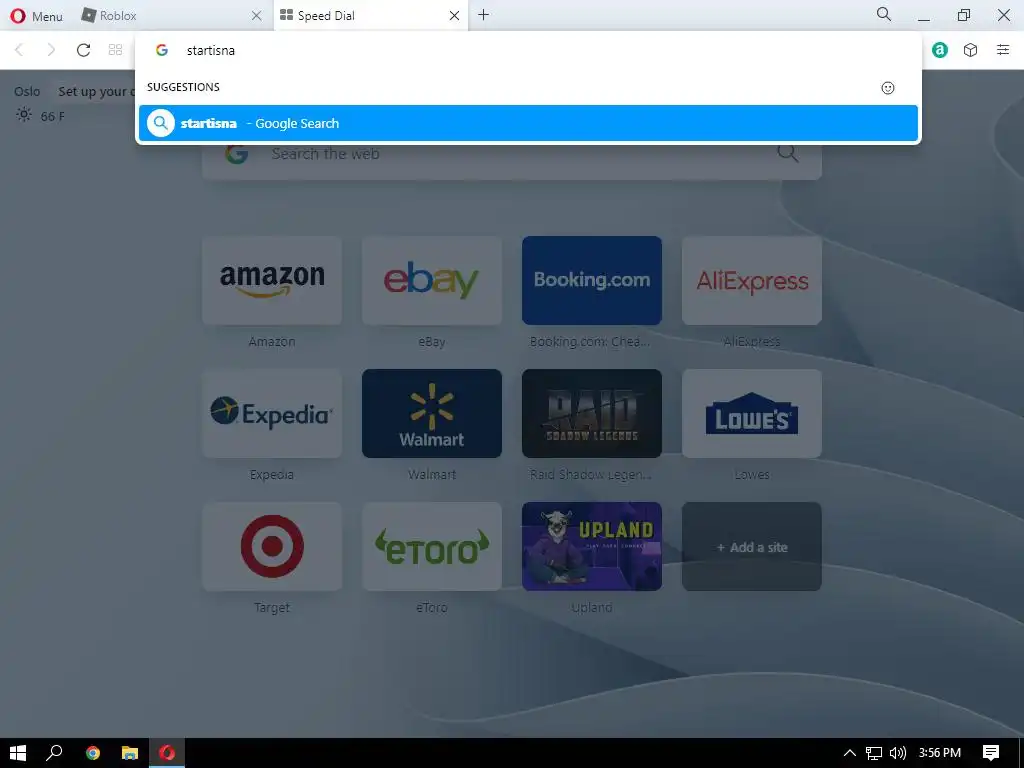Image resolution: width=1024 pixels, height=768 pixels.
Task: Open the Booking.com speed dial tile
Action: tap(592, 280)
